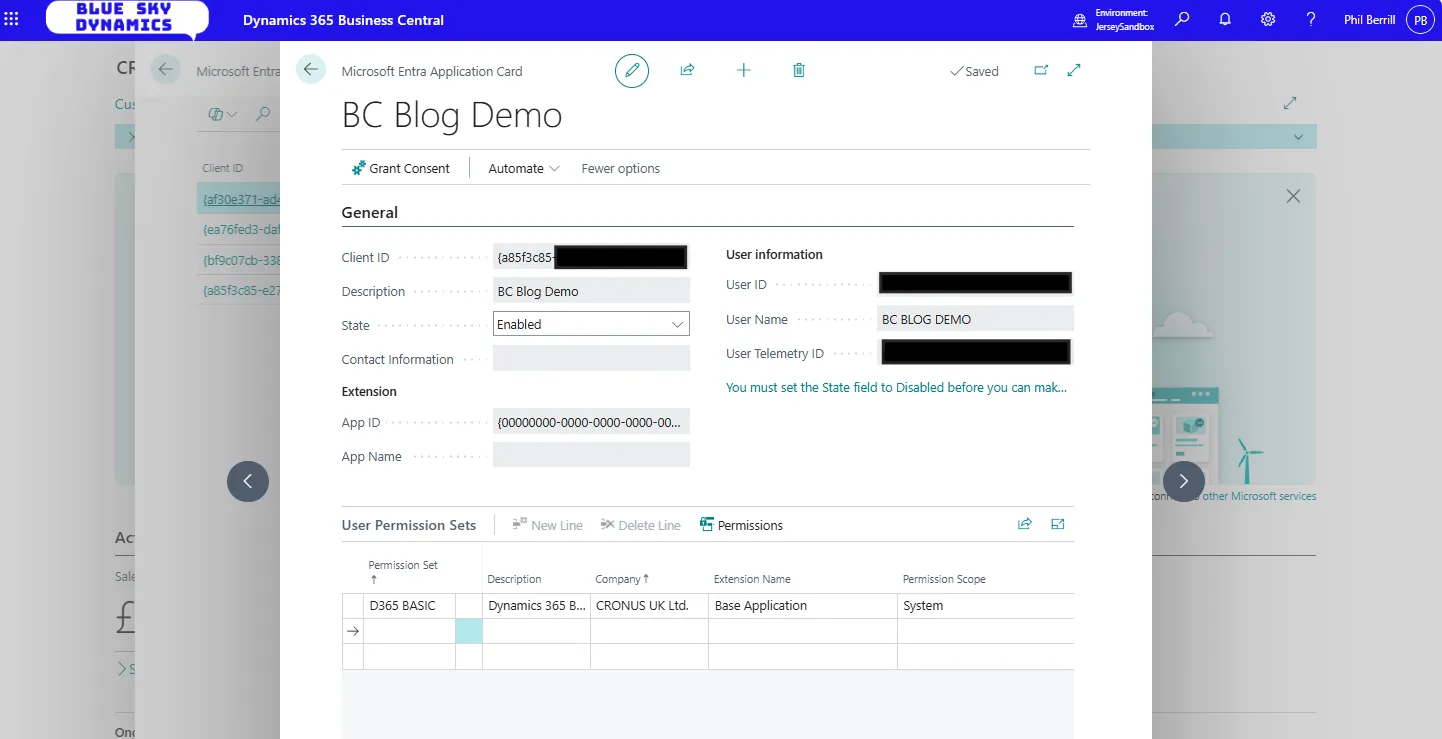Click the new row selector arrow
1442x739 pixels.
pyautogui.click(x=352, y=631)
